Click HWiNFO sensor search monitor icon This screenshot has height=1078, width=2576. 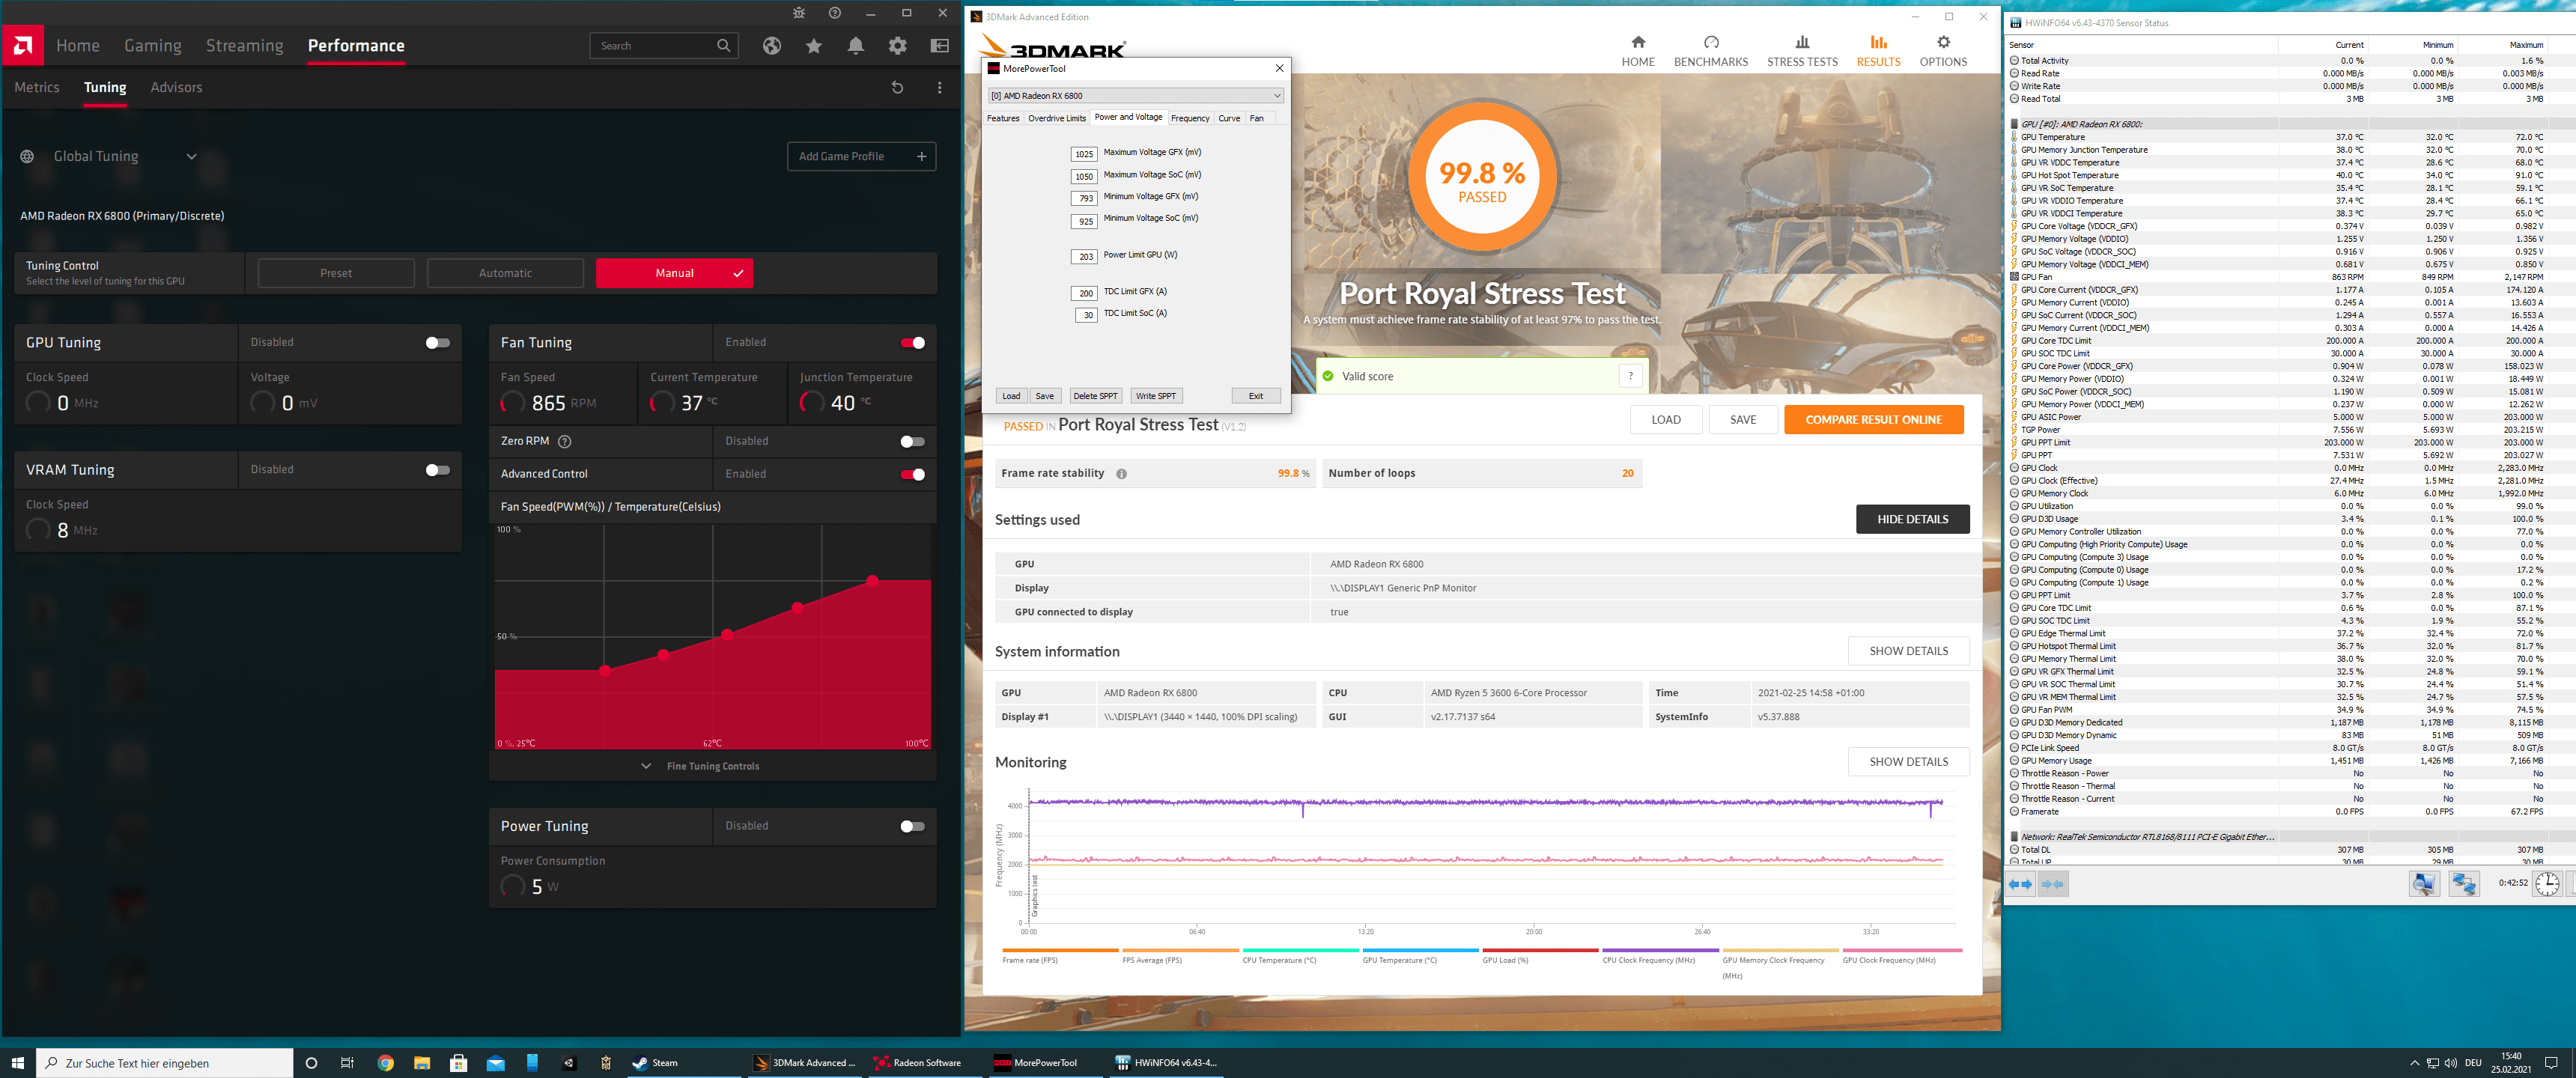pyautogui.click(x=2424, y=884)
